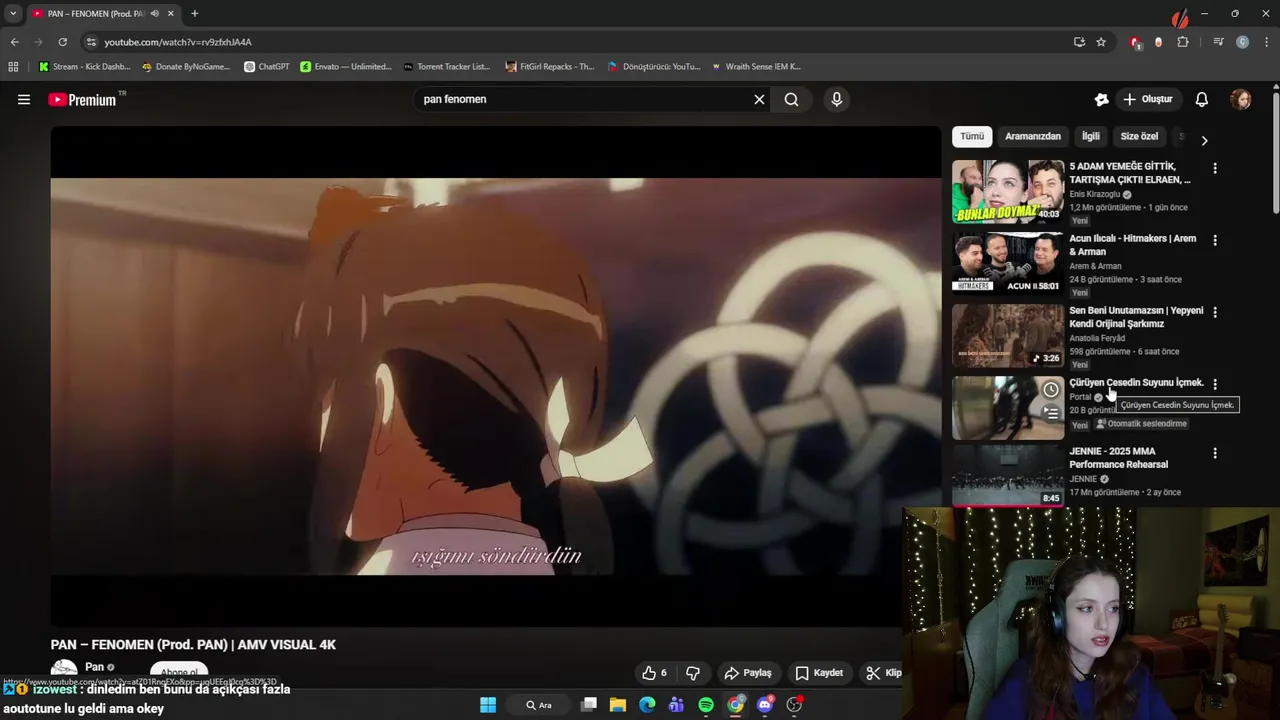Screen dimensions: 1280x720
Task: Go to YouTube Premium home logo
Action: pos(83,99)
